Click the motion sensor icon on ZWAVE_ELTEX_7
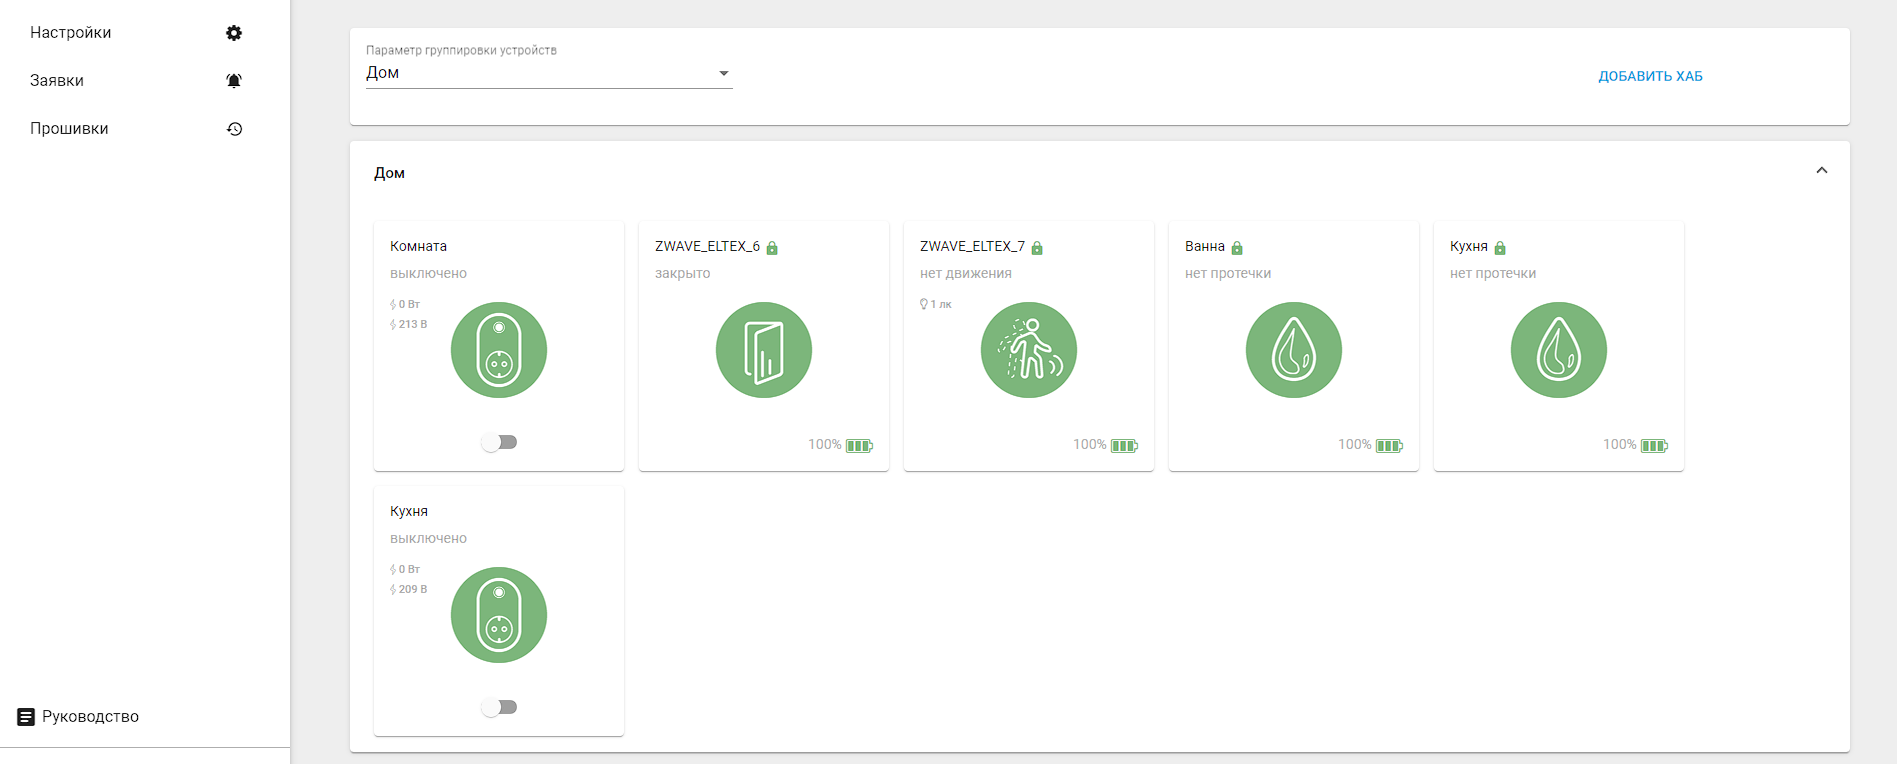This screenshot has width=1897, height=764. pyautogui.click(x=1029, y=350)
